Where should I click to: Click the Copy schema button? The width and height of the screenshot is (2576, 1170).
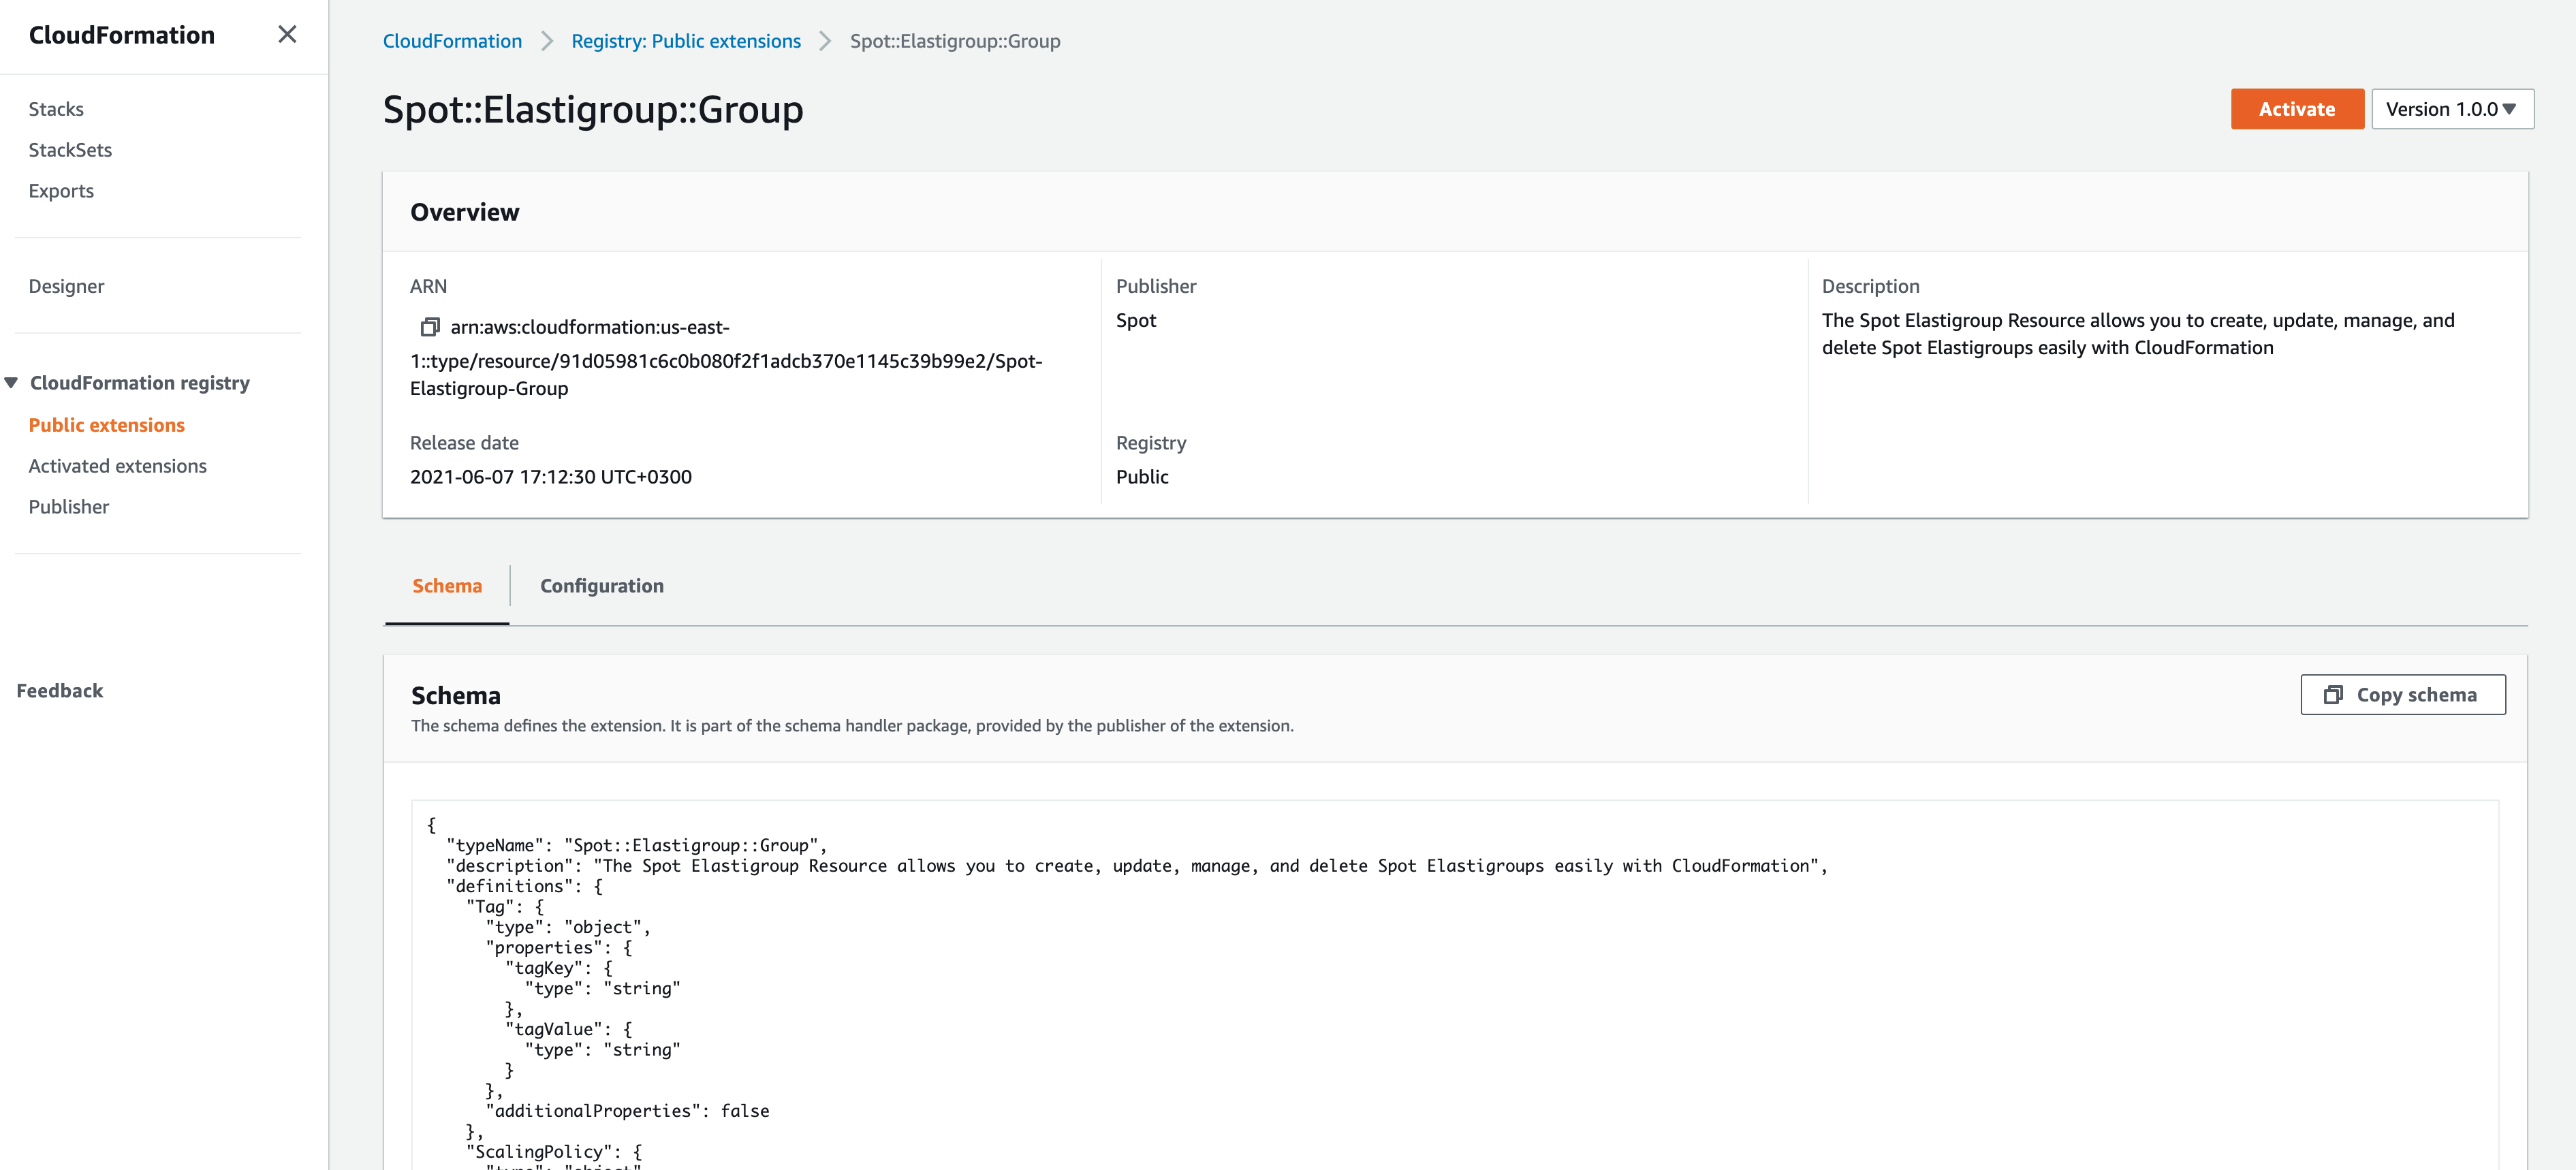[2402, 695]
